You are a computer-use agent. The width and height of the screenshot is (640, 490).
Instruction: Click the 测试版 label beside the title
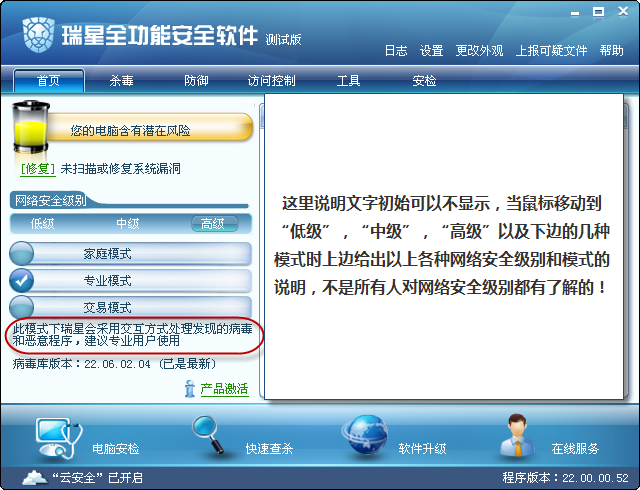[283, 40]
